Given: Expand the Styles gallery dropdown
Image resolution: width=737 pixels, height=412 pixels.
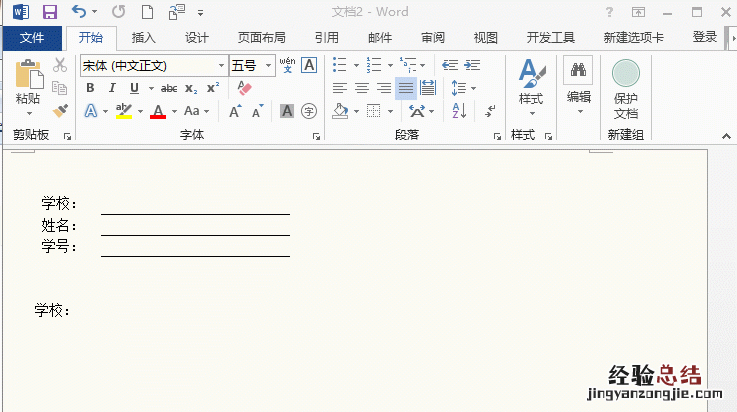Looking at the screenshot, I should point(530,113).
